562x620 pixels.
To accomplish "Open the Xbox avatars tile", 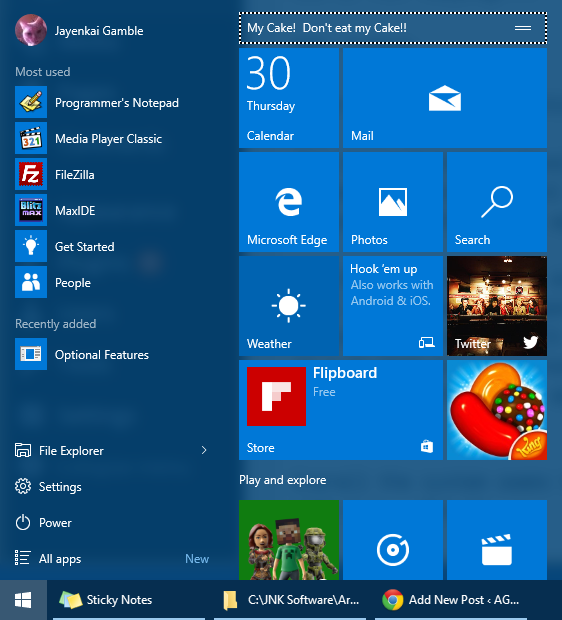I will coord(289,540).
